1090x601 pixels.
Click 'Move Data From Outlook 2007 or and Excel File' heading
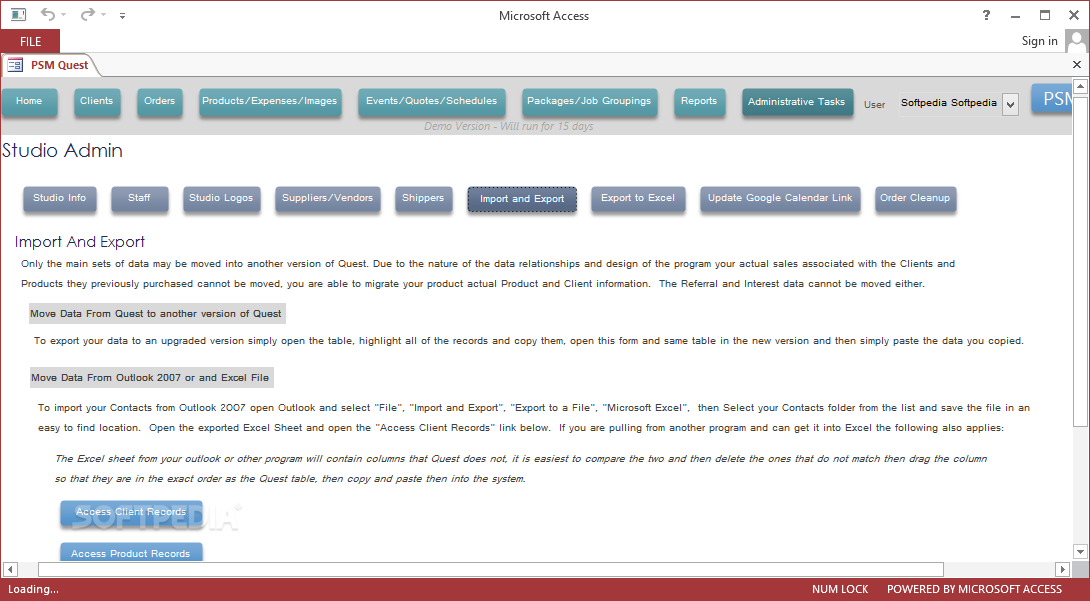pos(150,378)
